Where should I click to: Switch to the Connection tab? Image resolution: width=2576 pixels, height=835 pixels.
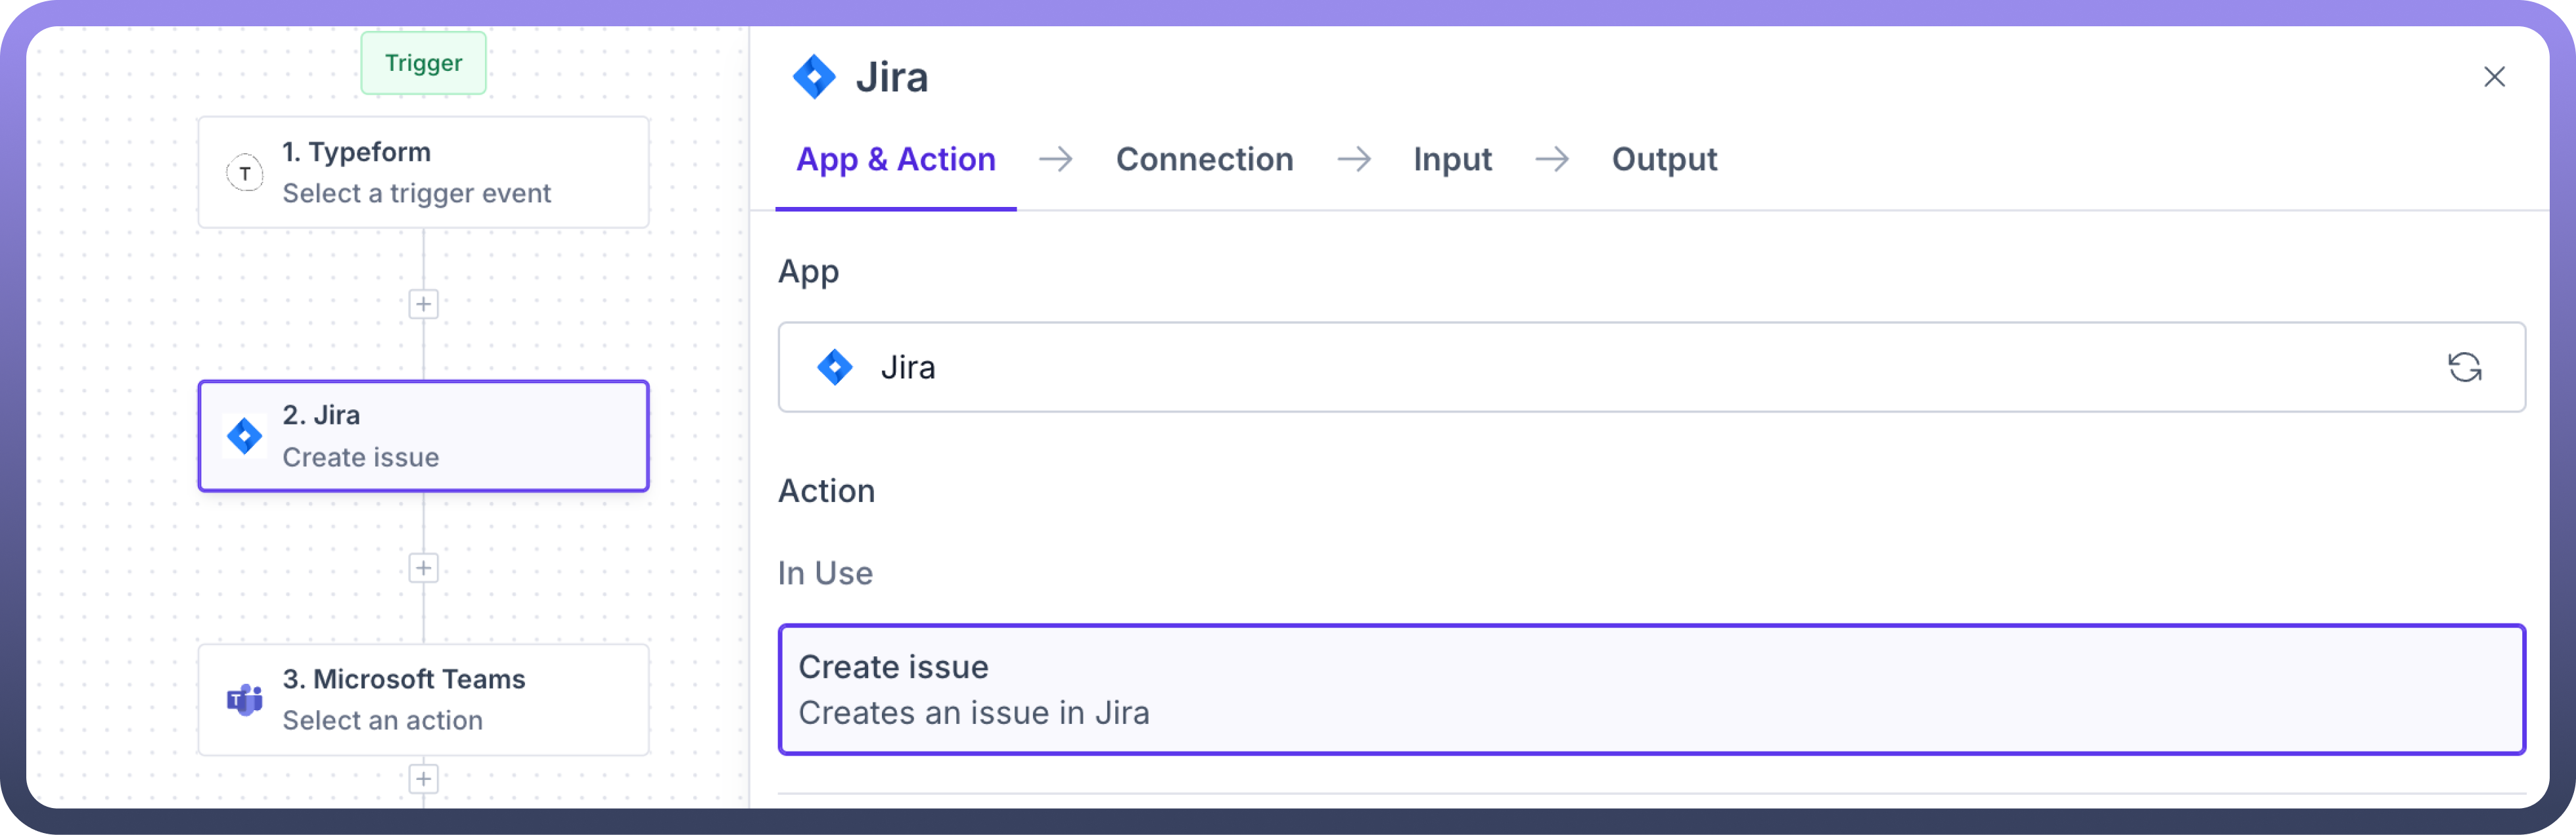point(1204,159)
